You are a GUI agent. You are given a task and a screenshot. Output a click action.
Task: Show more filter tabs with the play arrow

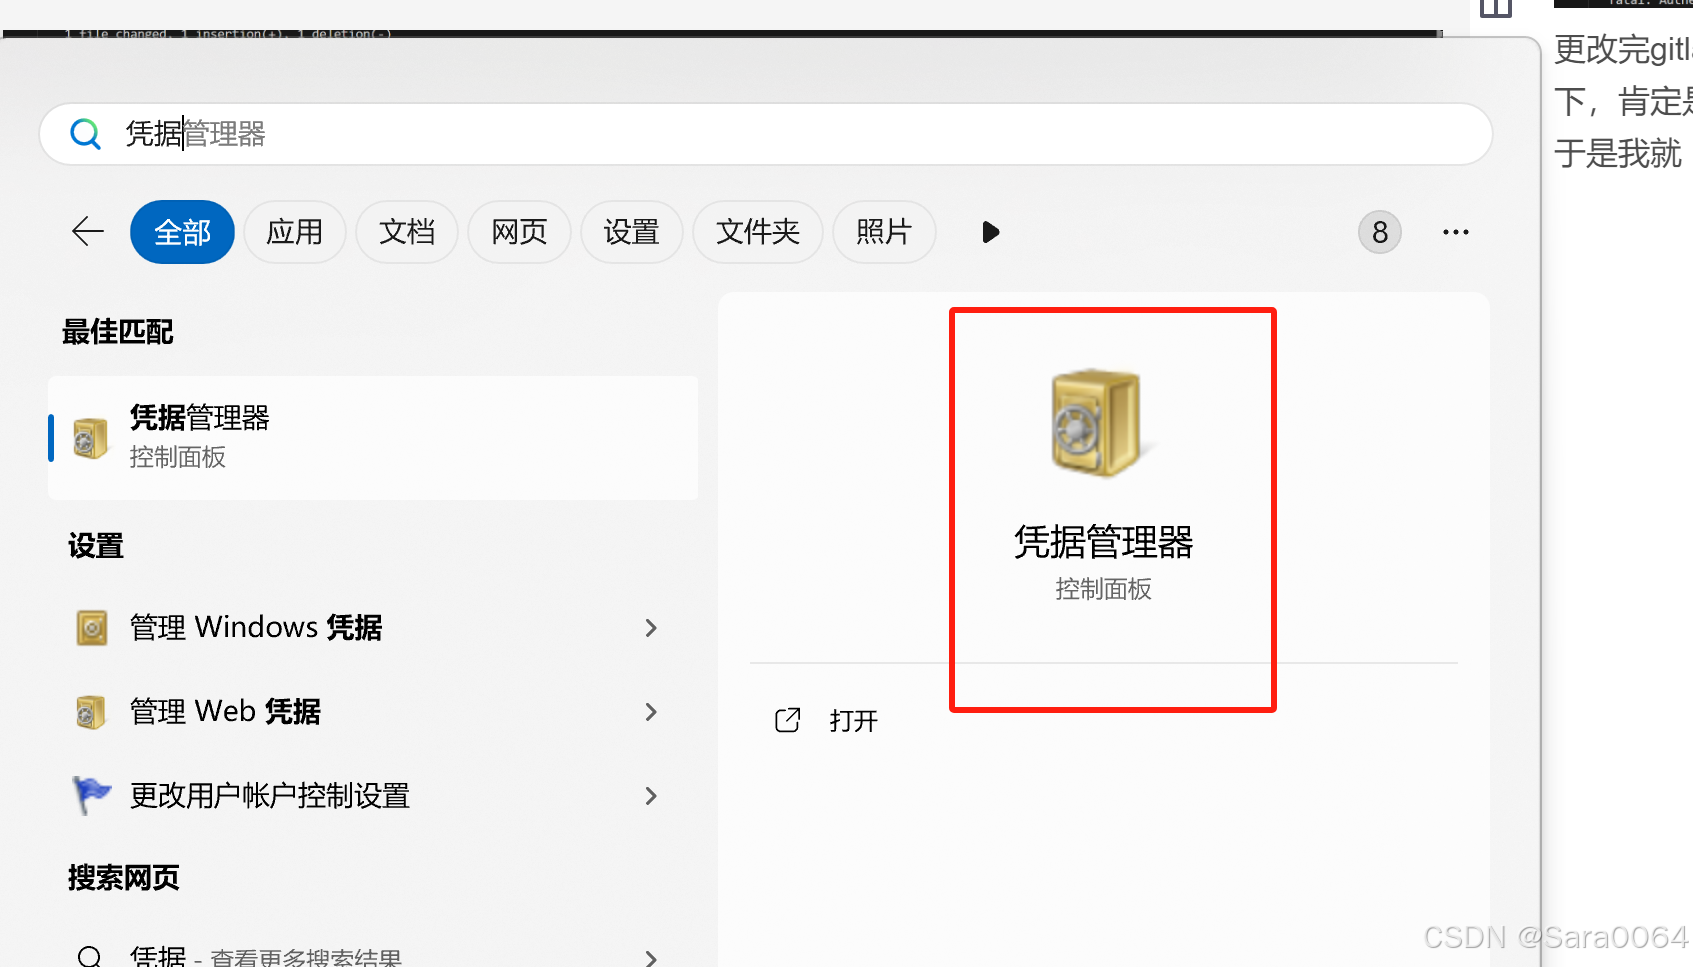click(x=990, y=232)
